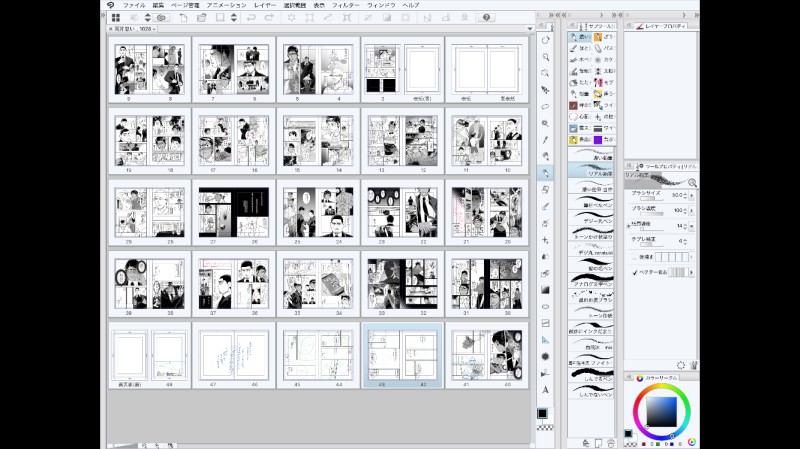The height and width of the screenshot is (449, 800).
Task: Click the color square inside the color wheel
Action: click(661, 411)
